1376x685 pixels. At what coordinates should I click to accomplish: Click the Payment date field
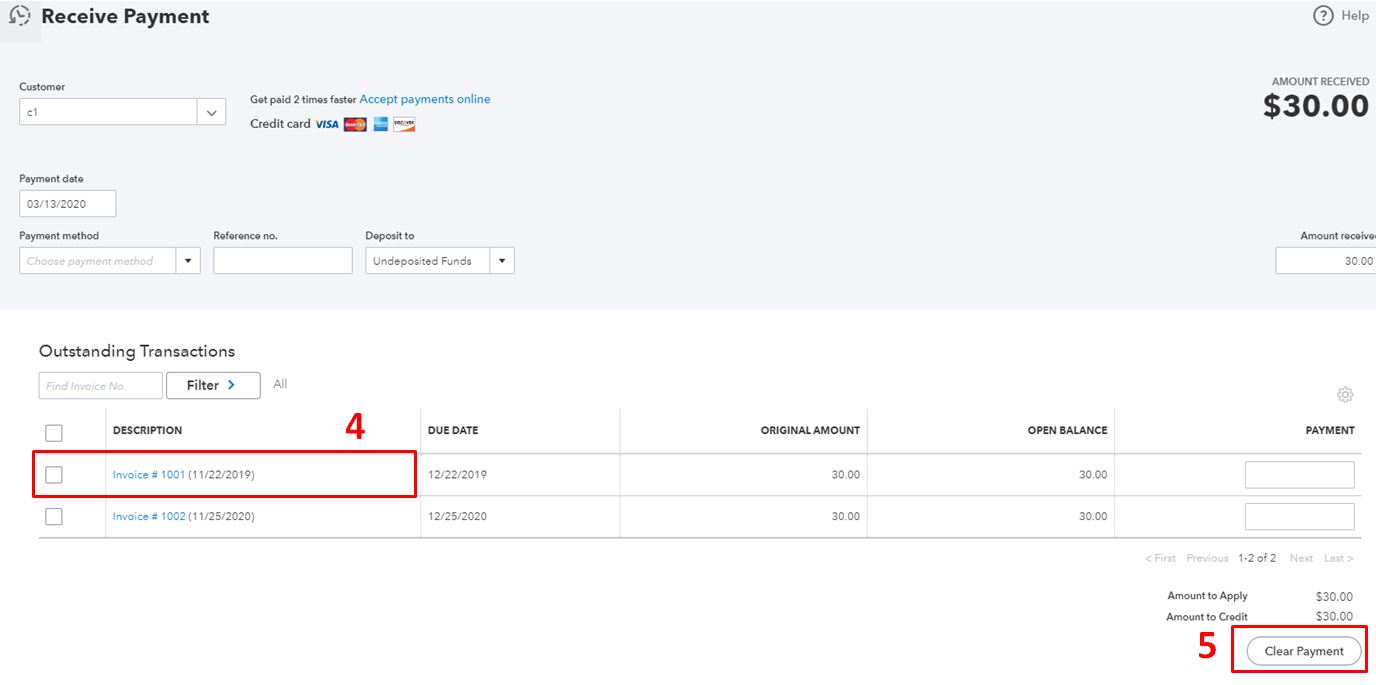tap(67, 203)
